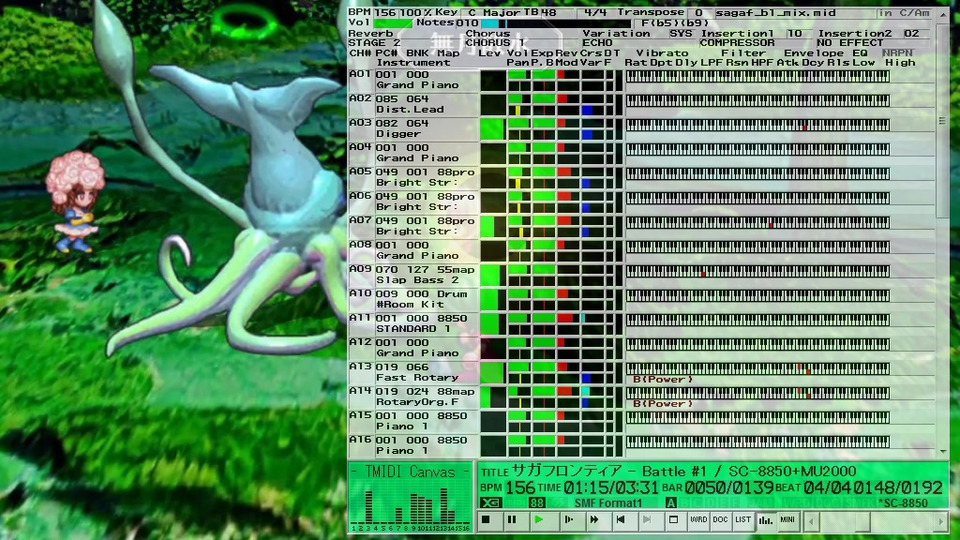Screen dimensions: 960x540
Task: Click the B(Power) chord label under A14
Action: coord(663,403)
